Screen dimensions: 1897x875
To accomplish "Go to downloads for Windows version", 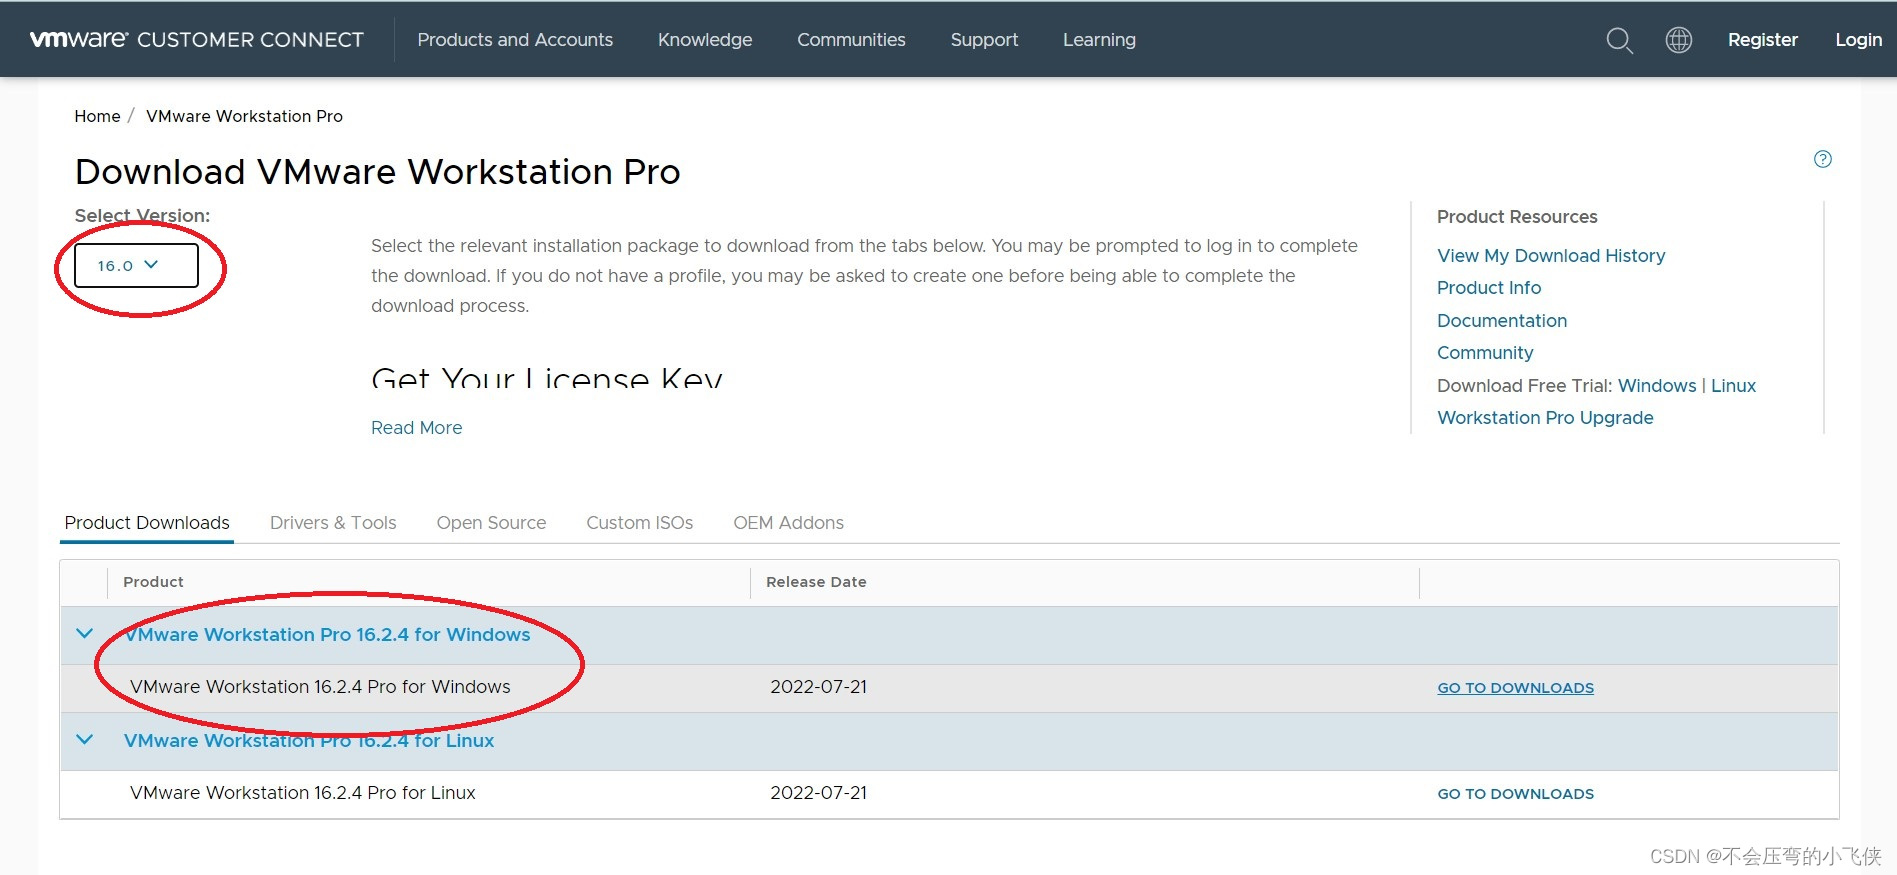I will pos(1515,688).
